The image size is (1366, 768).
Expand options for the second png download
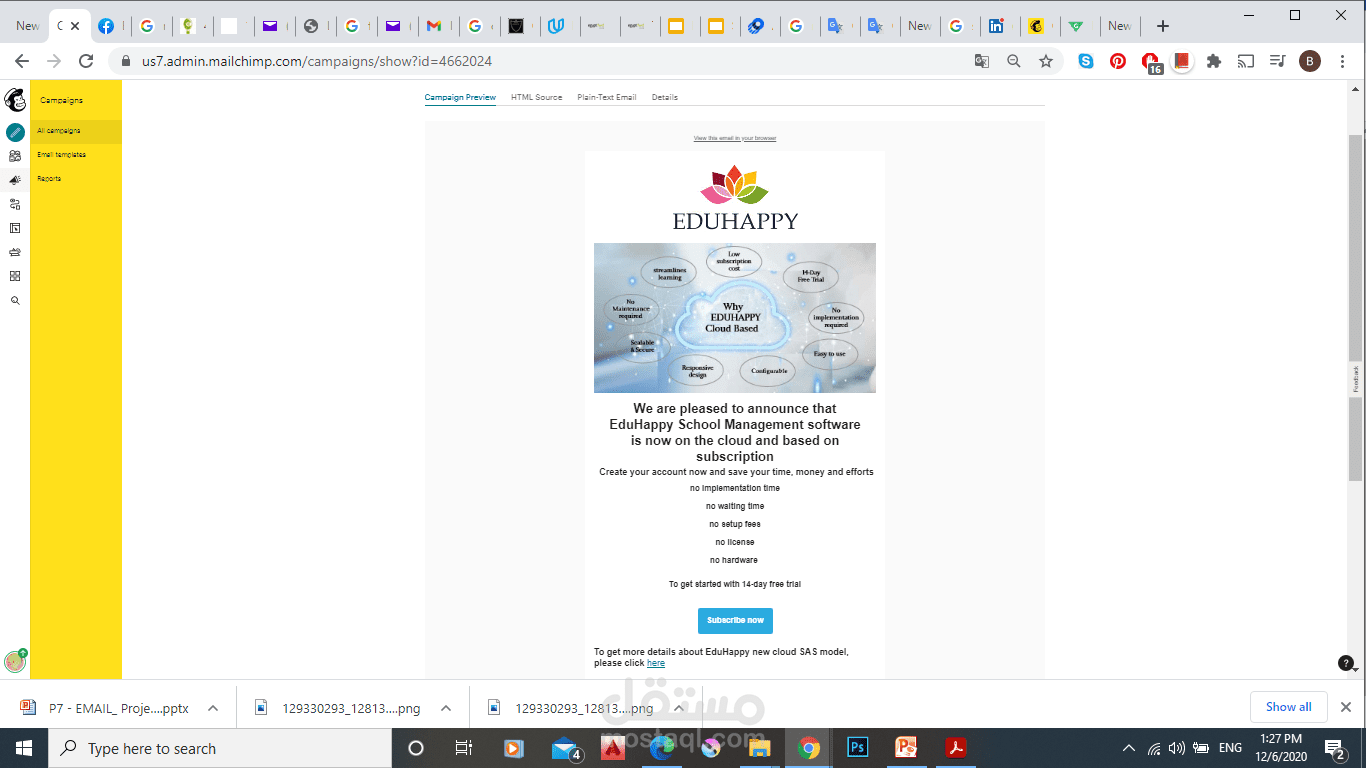pyautogui.click(x=678, y=708)
